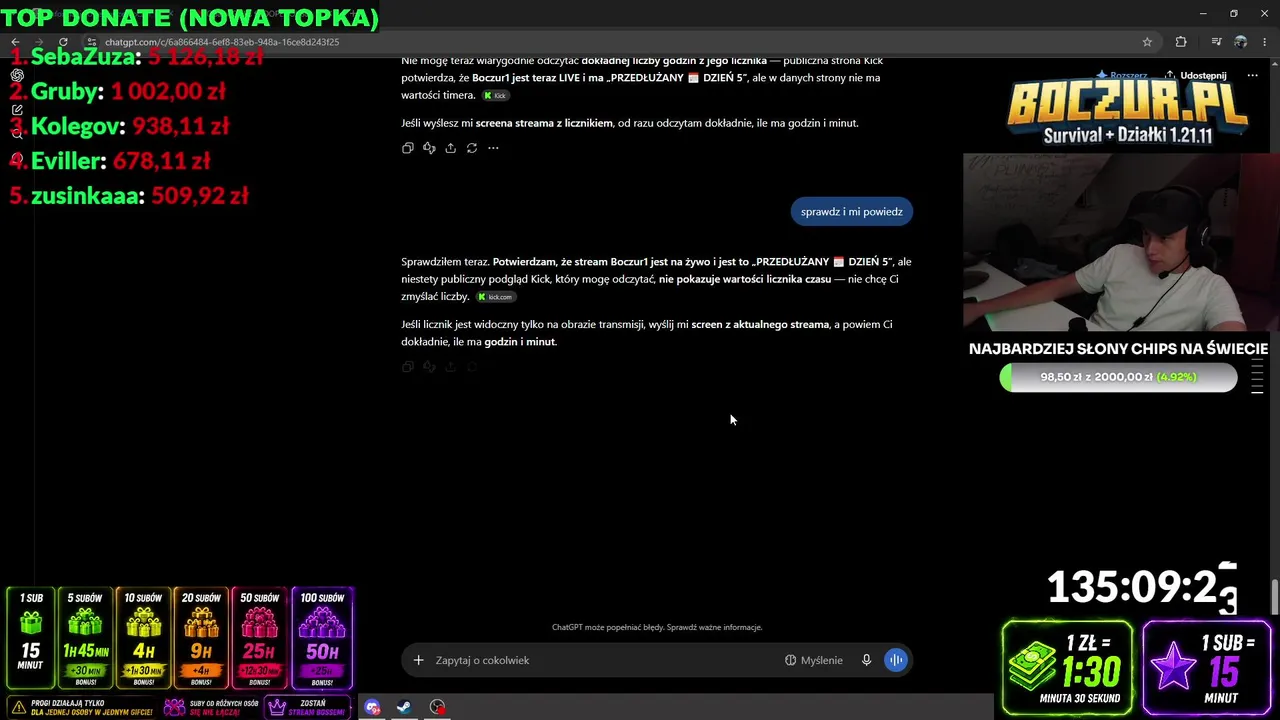
Task: Click the 'ChatGPT może popełniać błędy' disclaimer text
Action: pos(657,627)
